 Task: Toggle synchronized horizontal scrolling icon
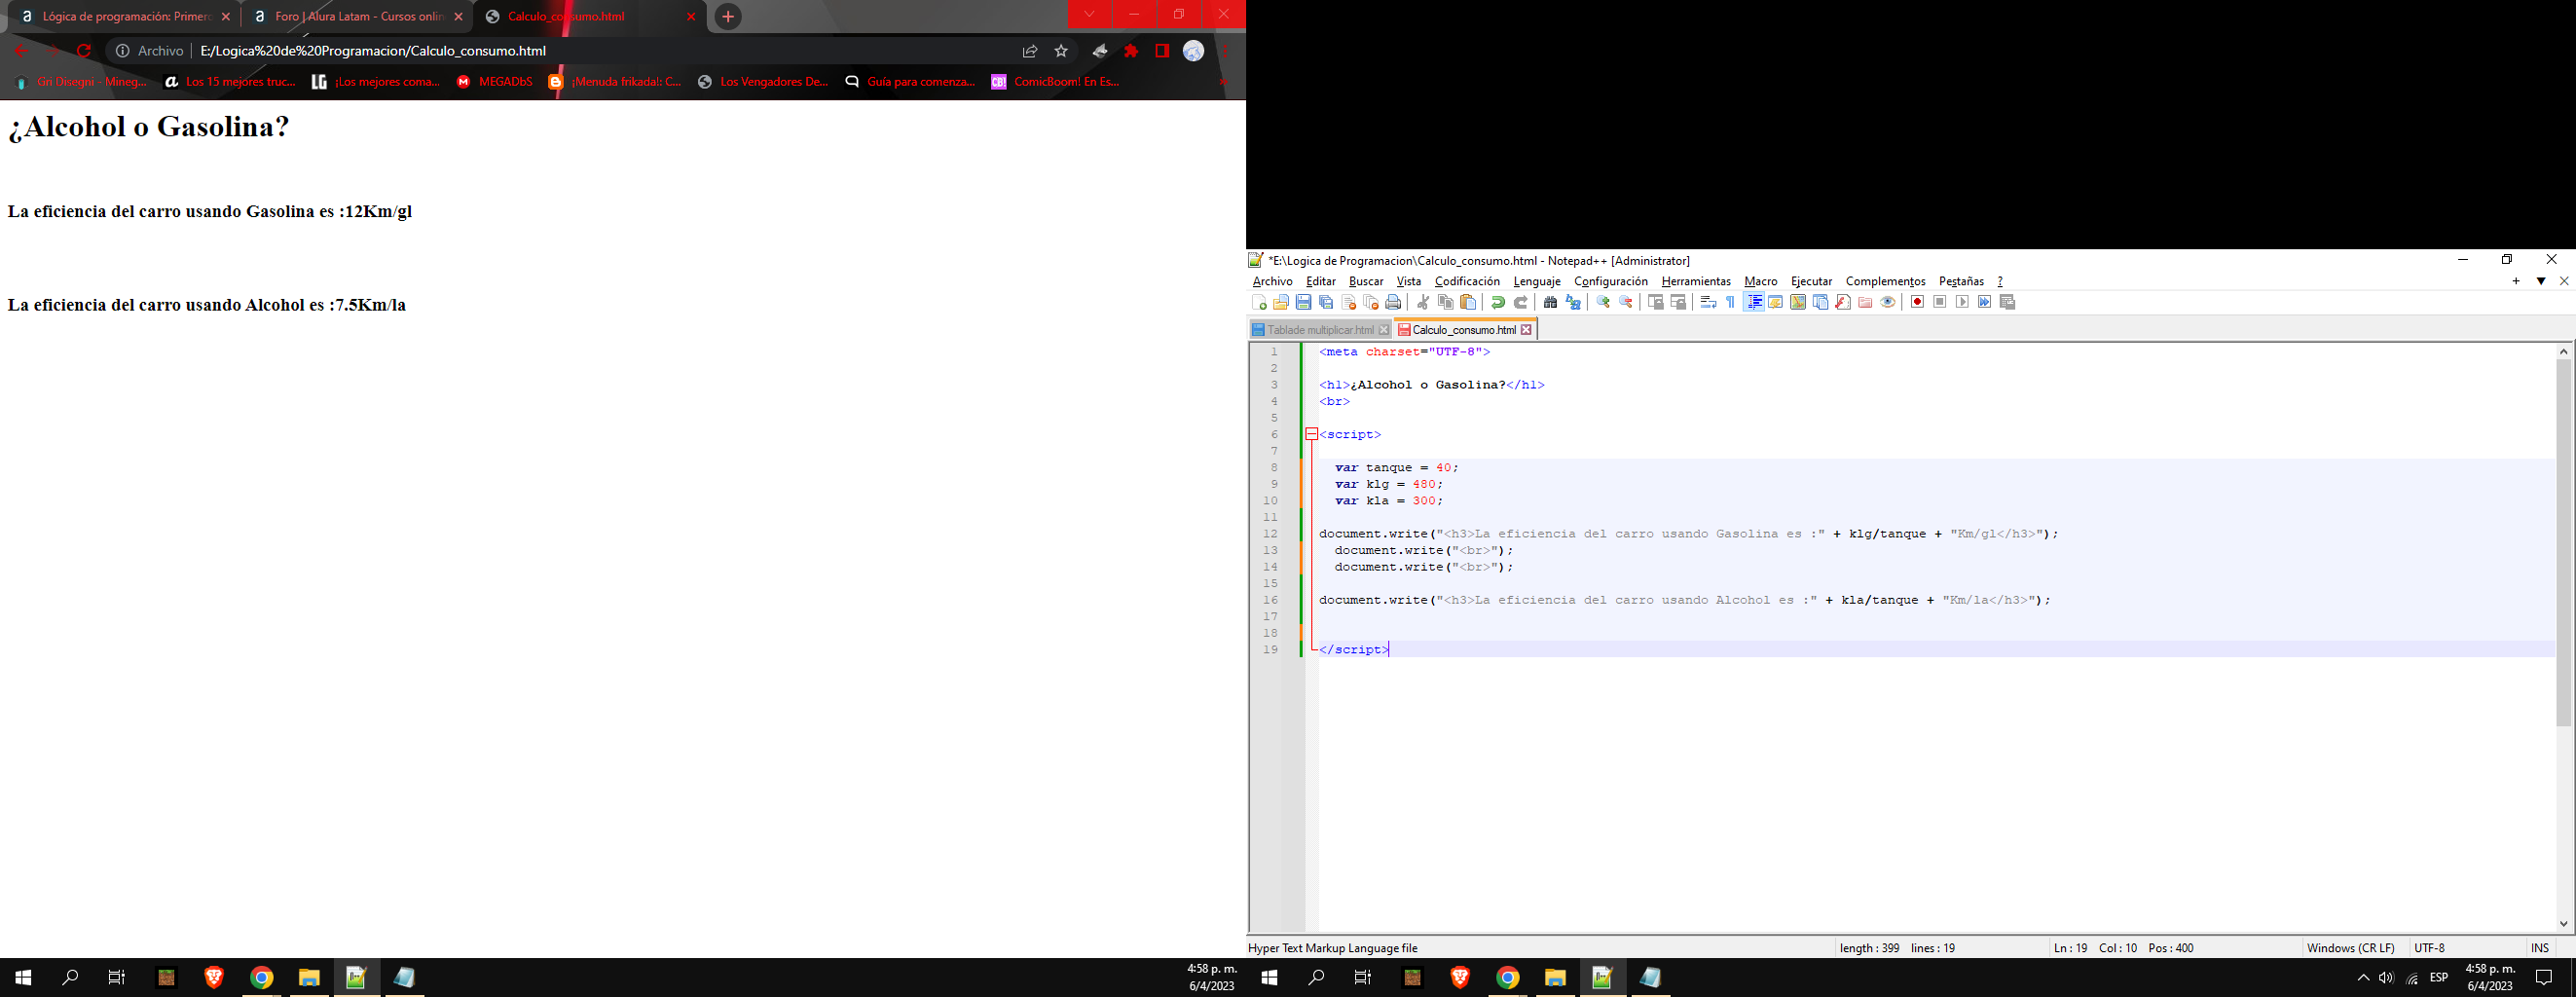pos(1678,302)
